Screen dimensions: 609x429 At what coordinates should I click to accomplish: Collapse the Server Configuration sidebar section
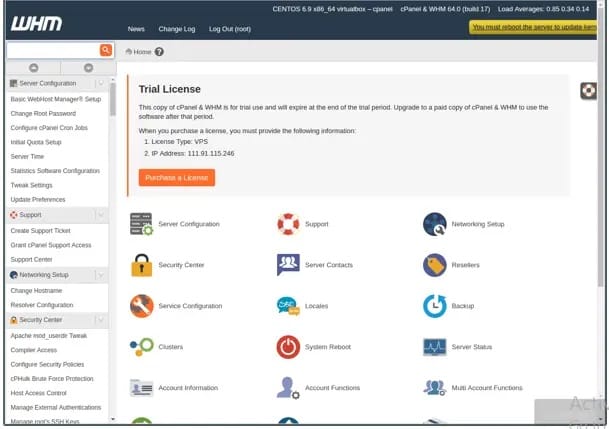point(101,83)
